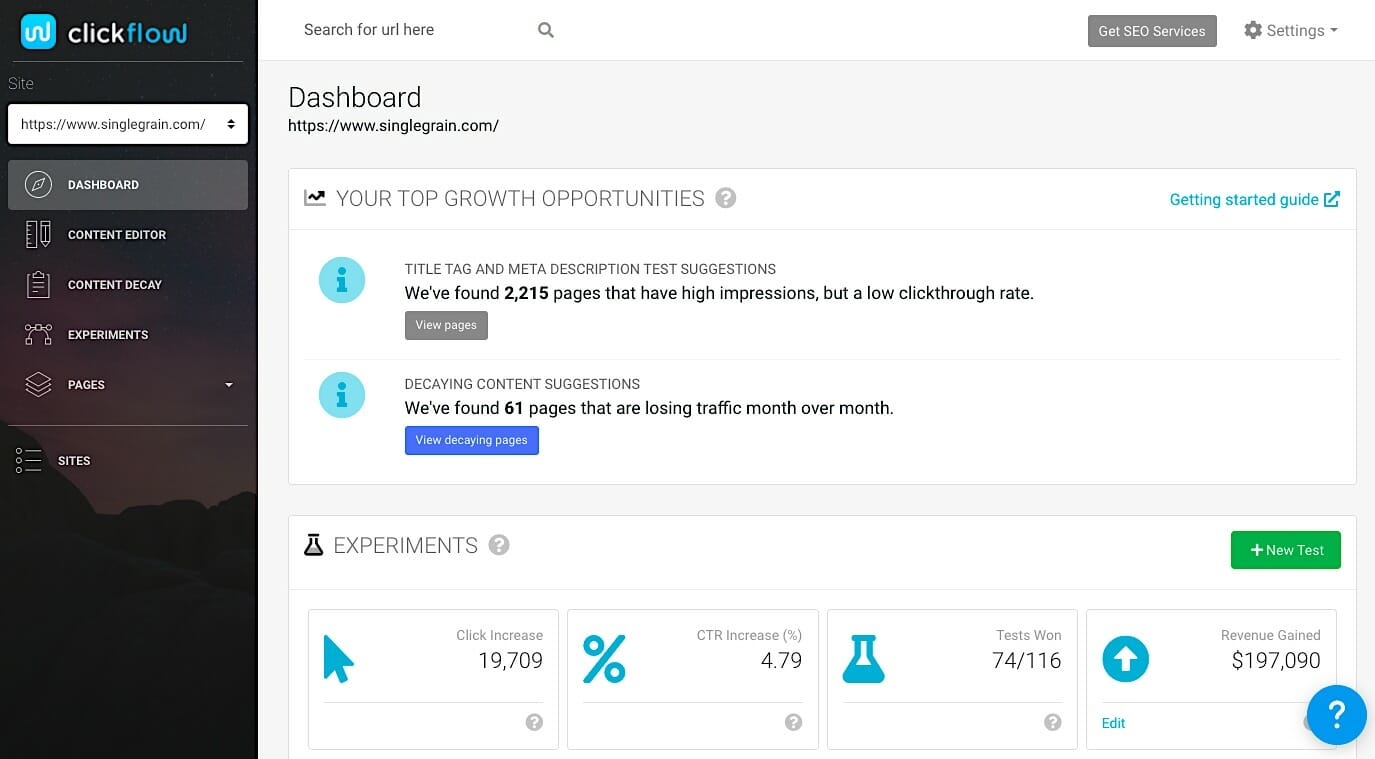The image size is (1375, 759).
Task: Click help icon next to Experiments heading
Action: point(499,545)
